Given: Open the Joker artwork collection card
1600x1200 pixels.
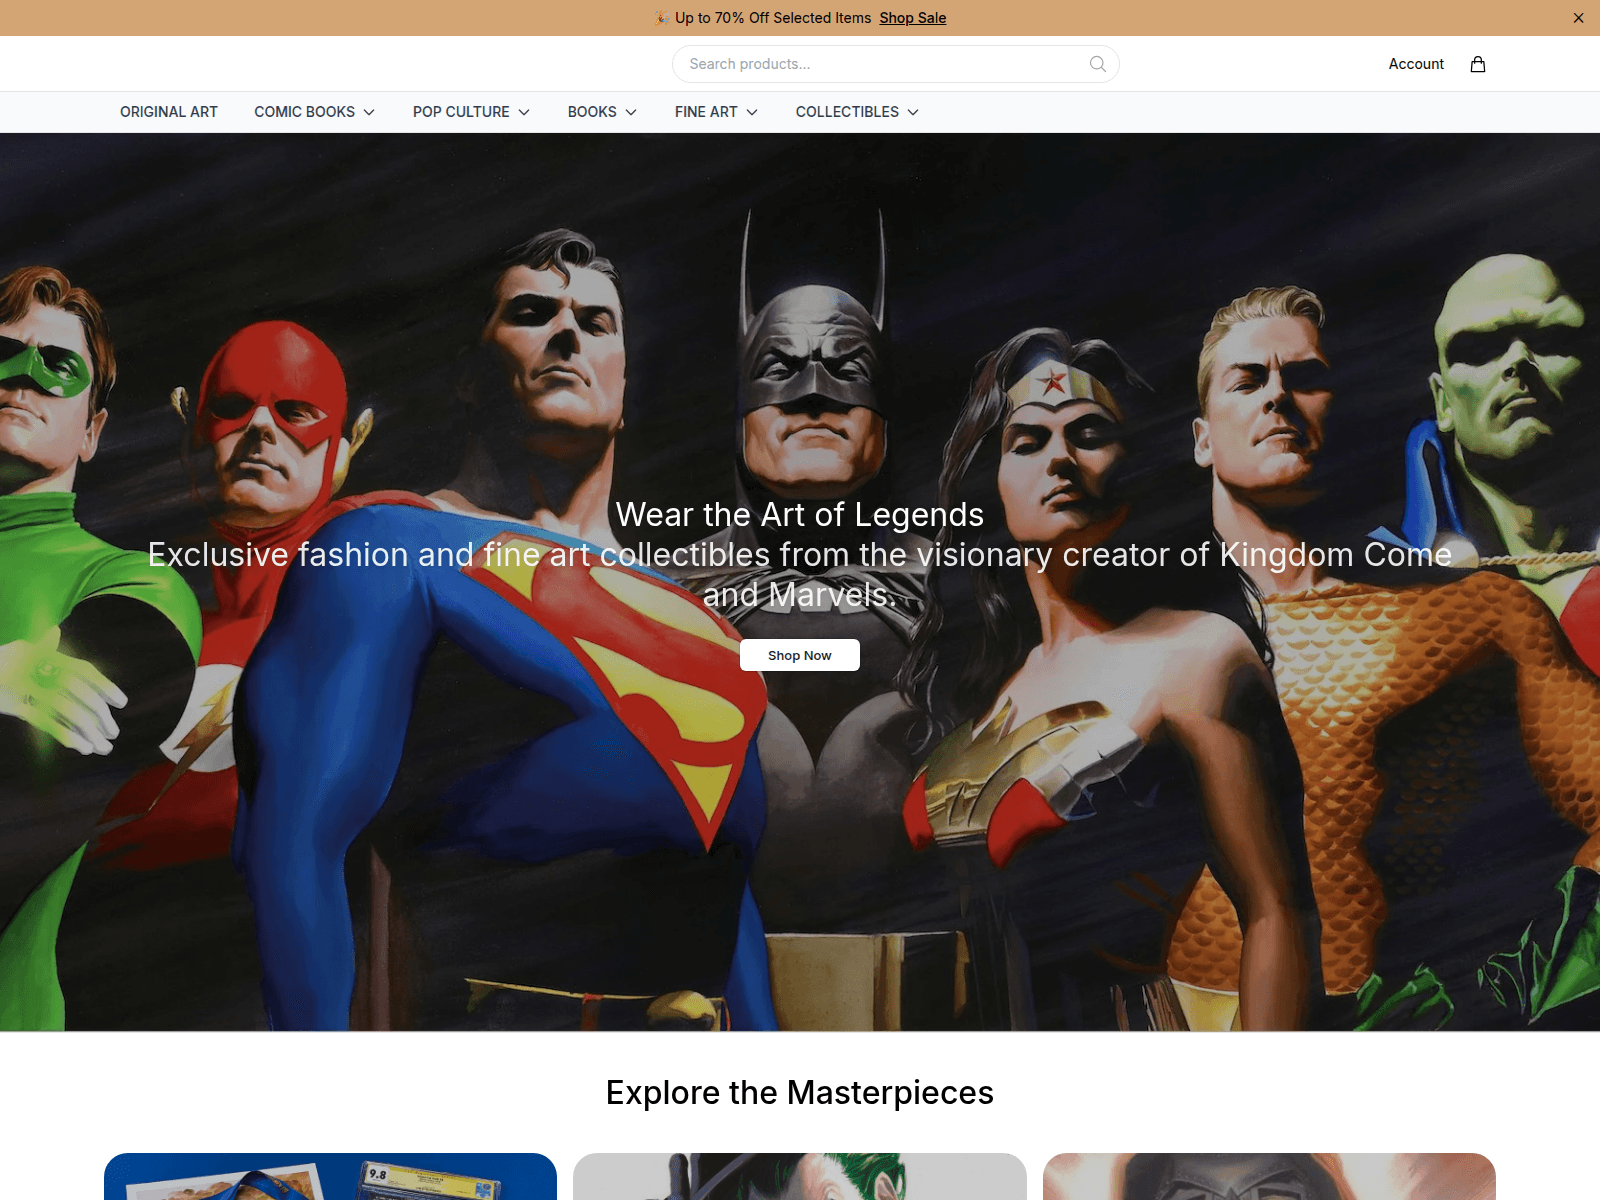Looking at the screenshot, I should coord(800,1177).
